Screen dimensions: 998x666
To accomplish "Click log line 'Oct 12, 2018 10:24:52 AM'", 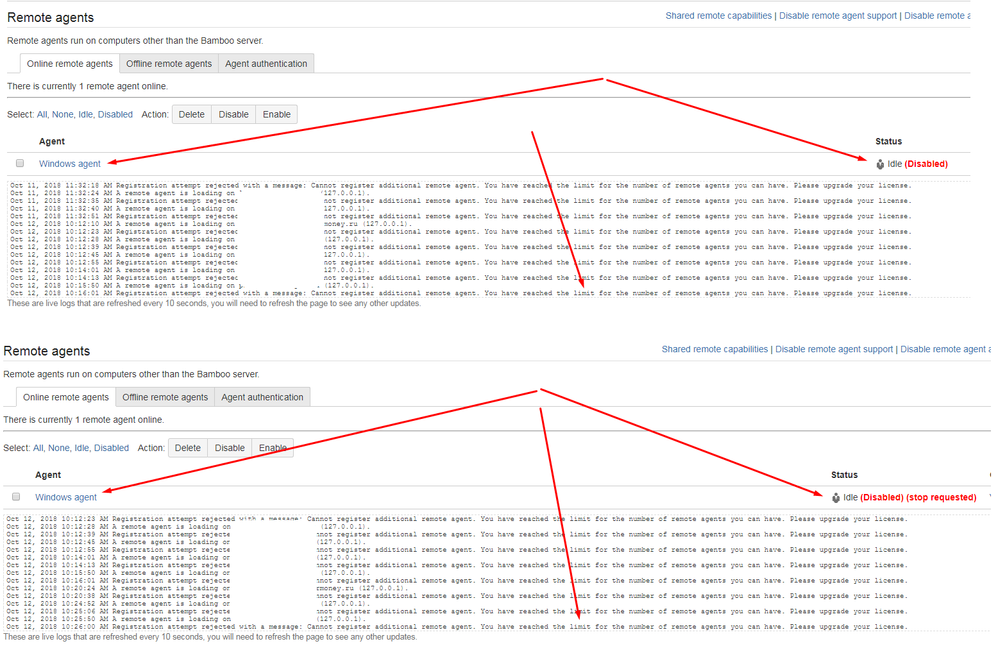I will point(186,604).
